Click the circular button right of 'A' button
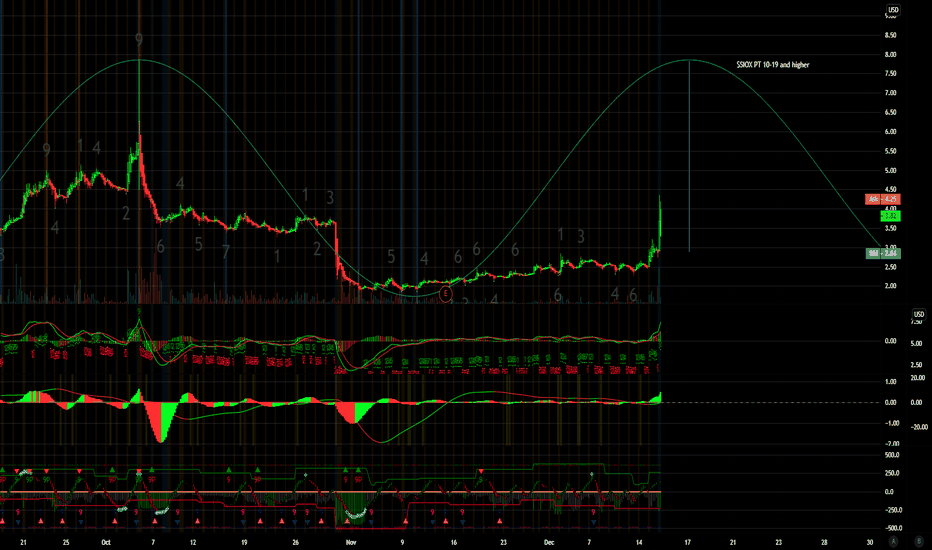 click(x=919, y=542)
